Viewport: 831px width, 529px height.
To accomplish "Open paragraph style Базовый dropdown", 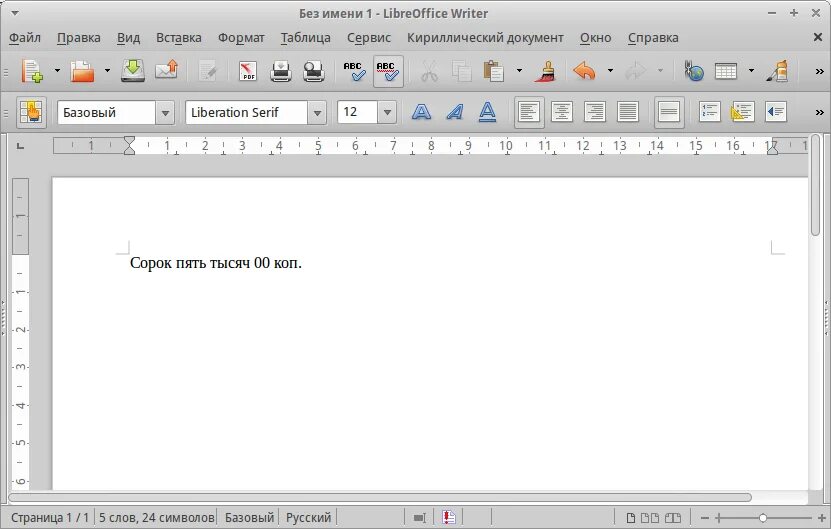I will (165, 112).
